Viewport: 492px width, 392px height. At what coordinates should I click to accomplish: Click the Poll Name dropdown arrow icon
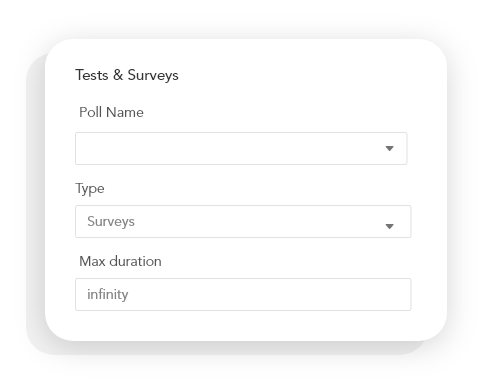click(389, 148)
